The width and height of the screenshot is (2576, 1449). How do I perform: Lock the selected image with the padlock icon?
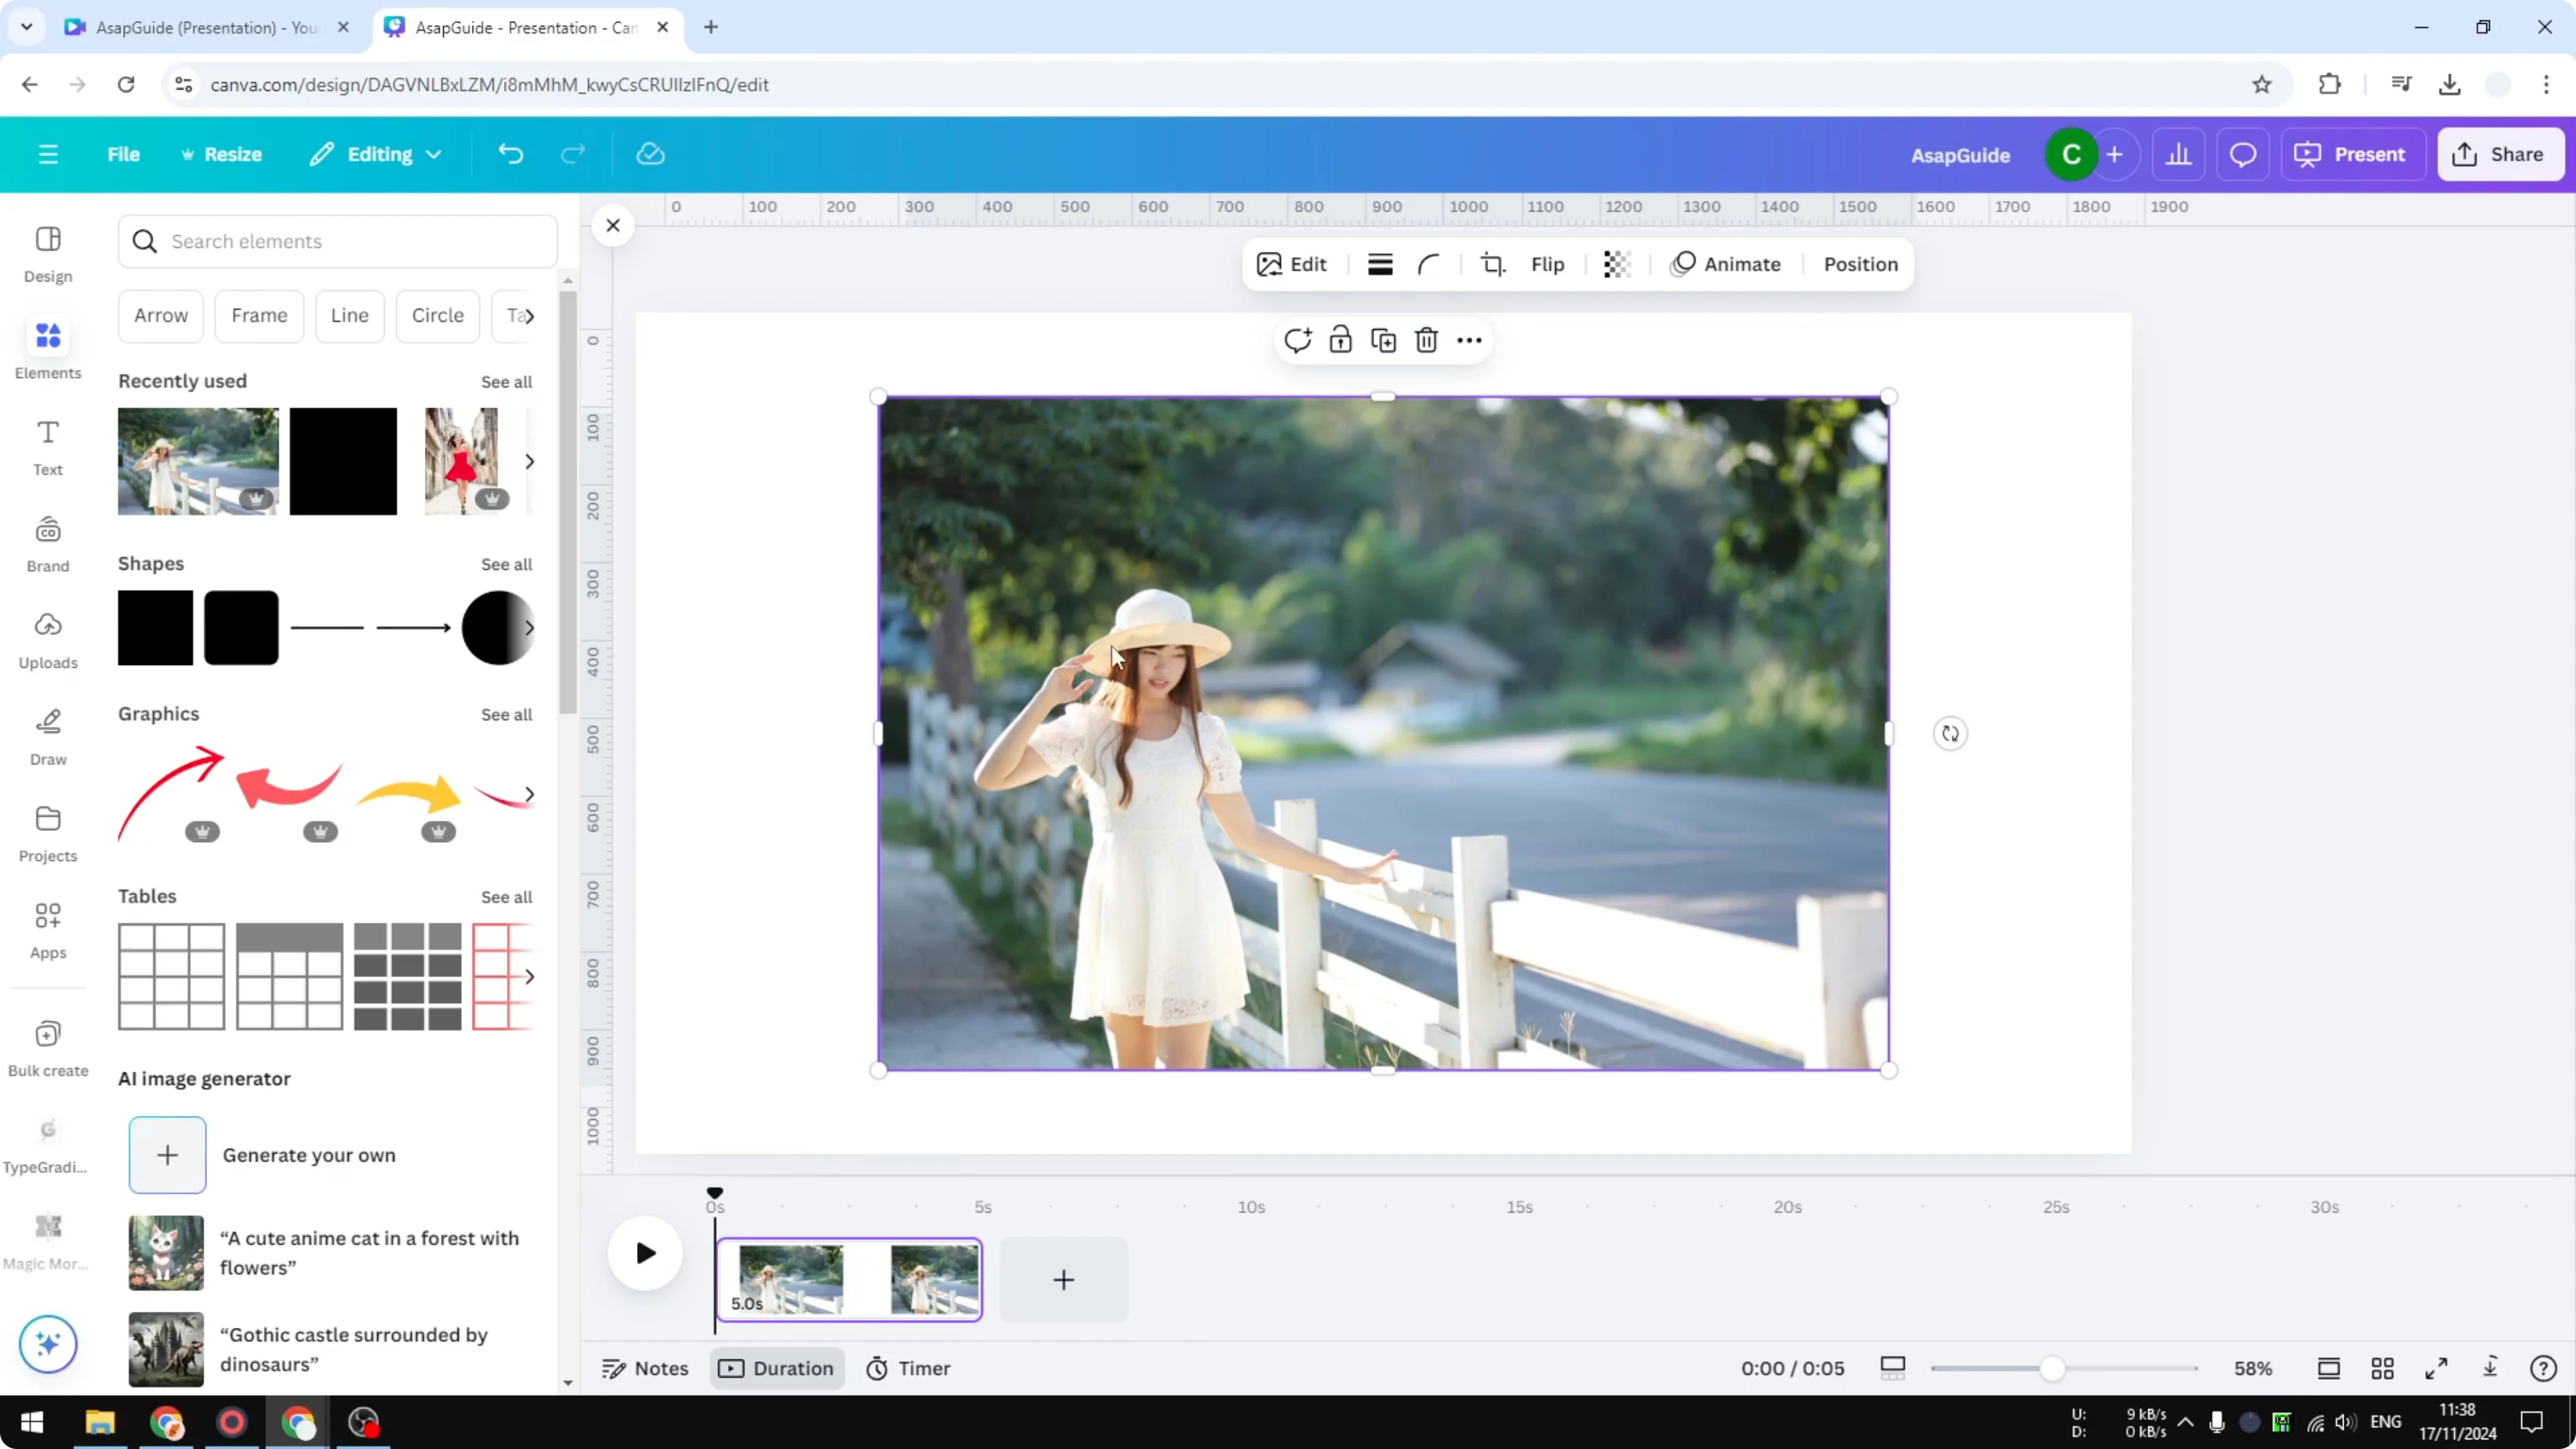(1340, 340)
